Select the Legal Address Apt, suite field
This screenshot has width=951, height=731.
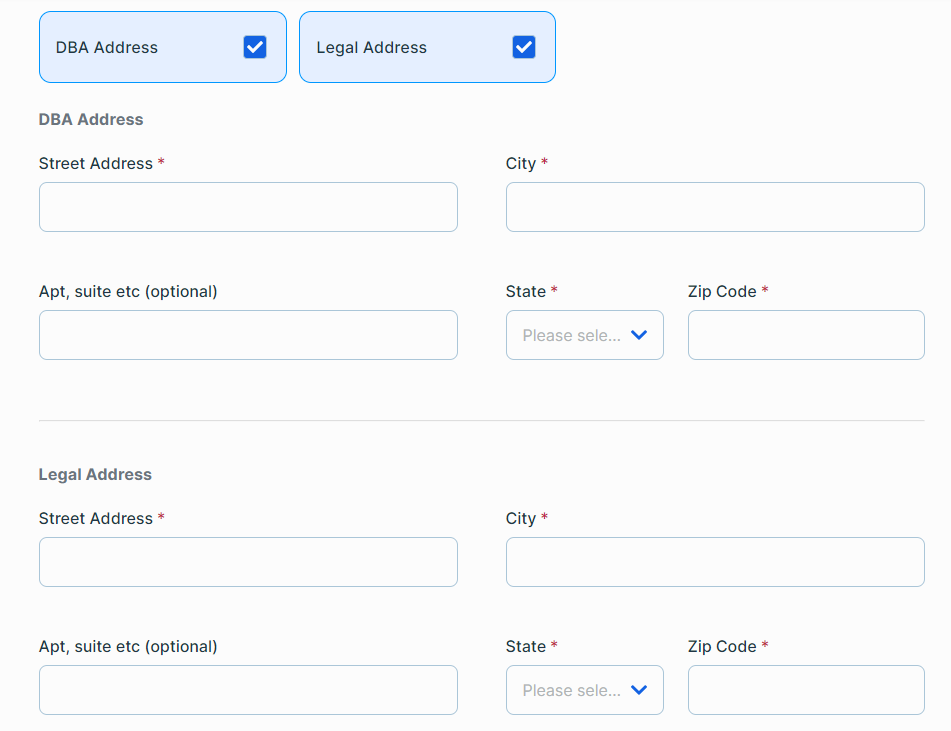(x=248, y=690)
